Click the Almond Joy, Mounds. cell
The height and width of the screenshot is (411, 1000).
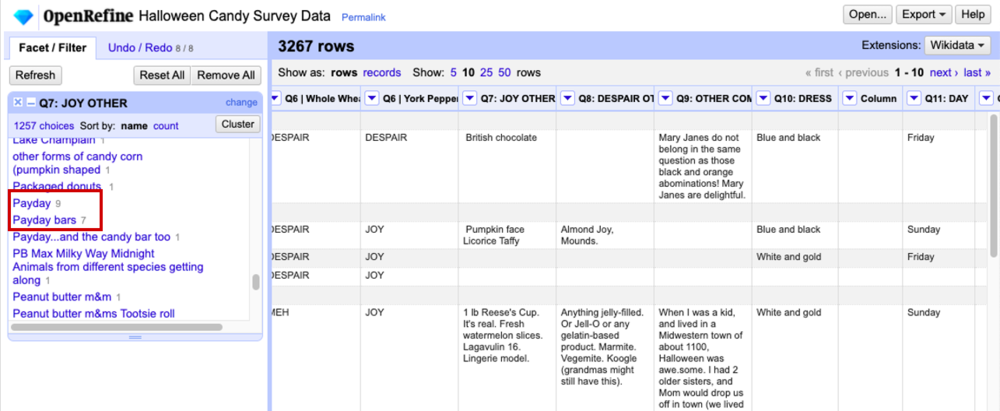[x=605, y=235]
